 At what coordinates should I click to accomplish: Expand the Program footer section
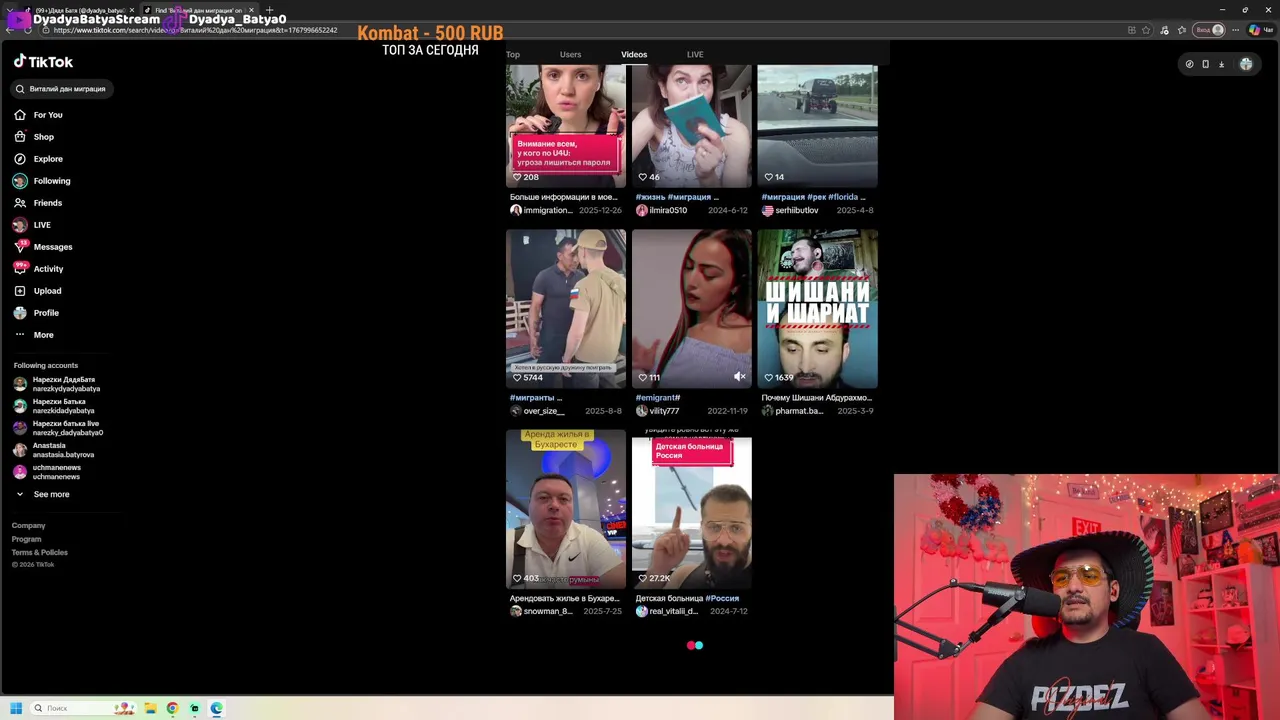pyautogui.click(x=27, y=539)
